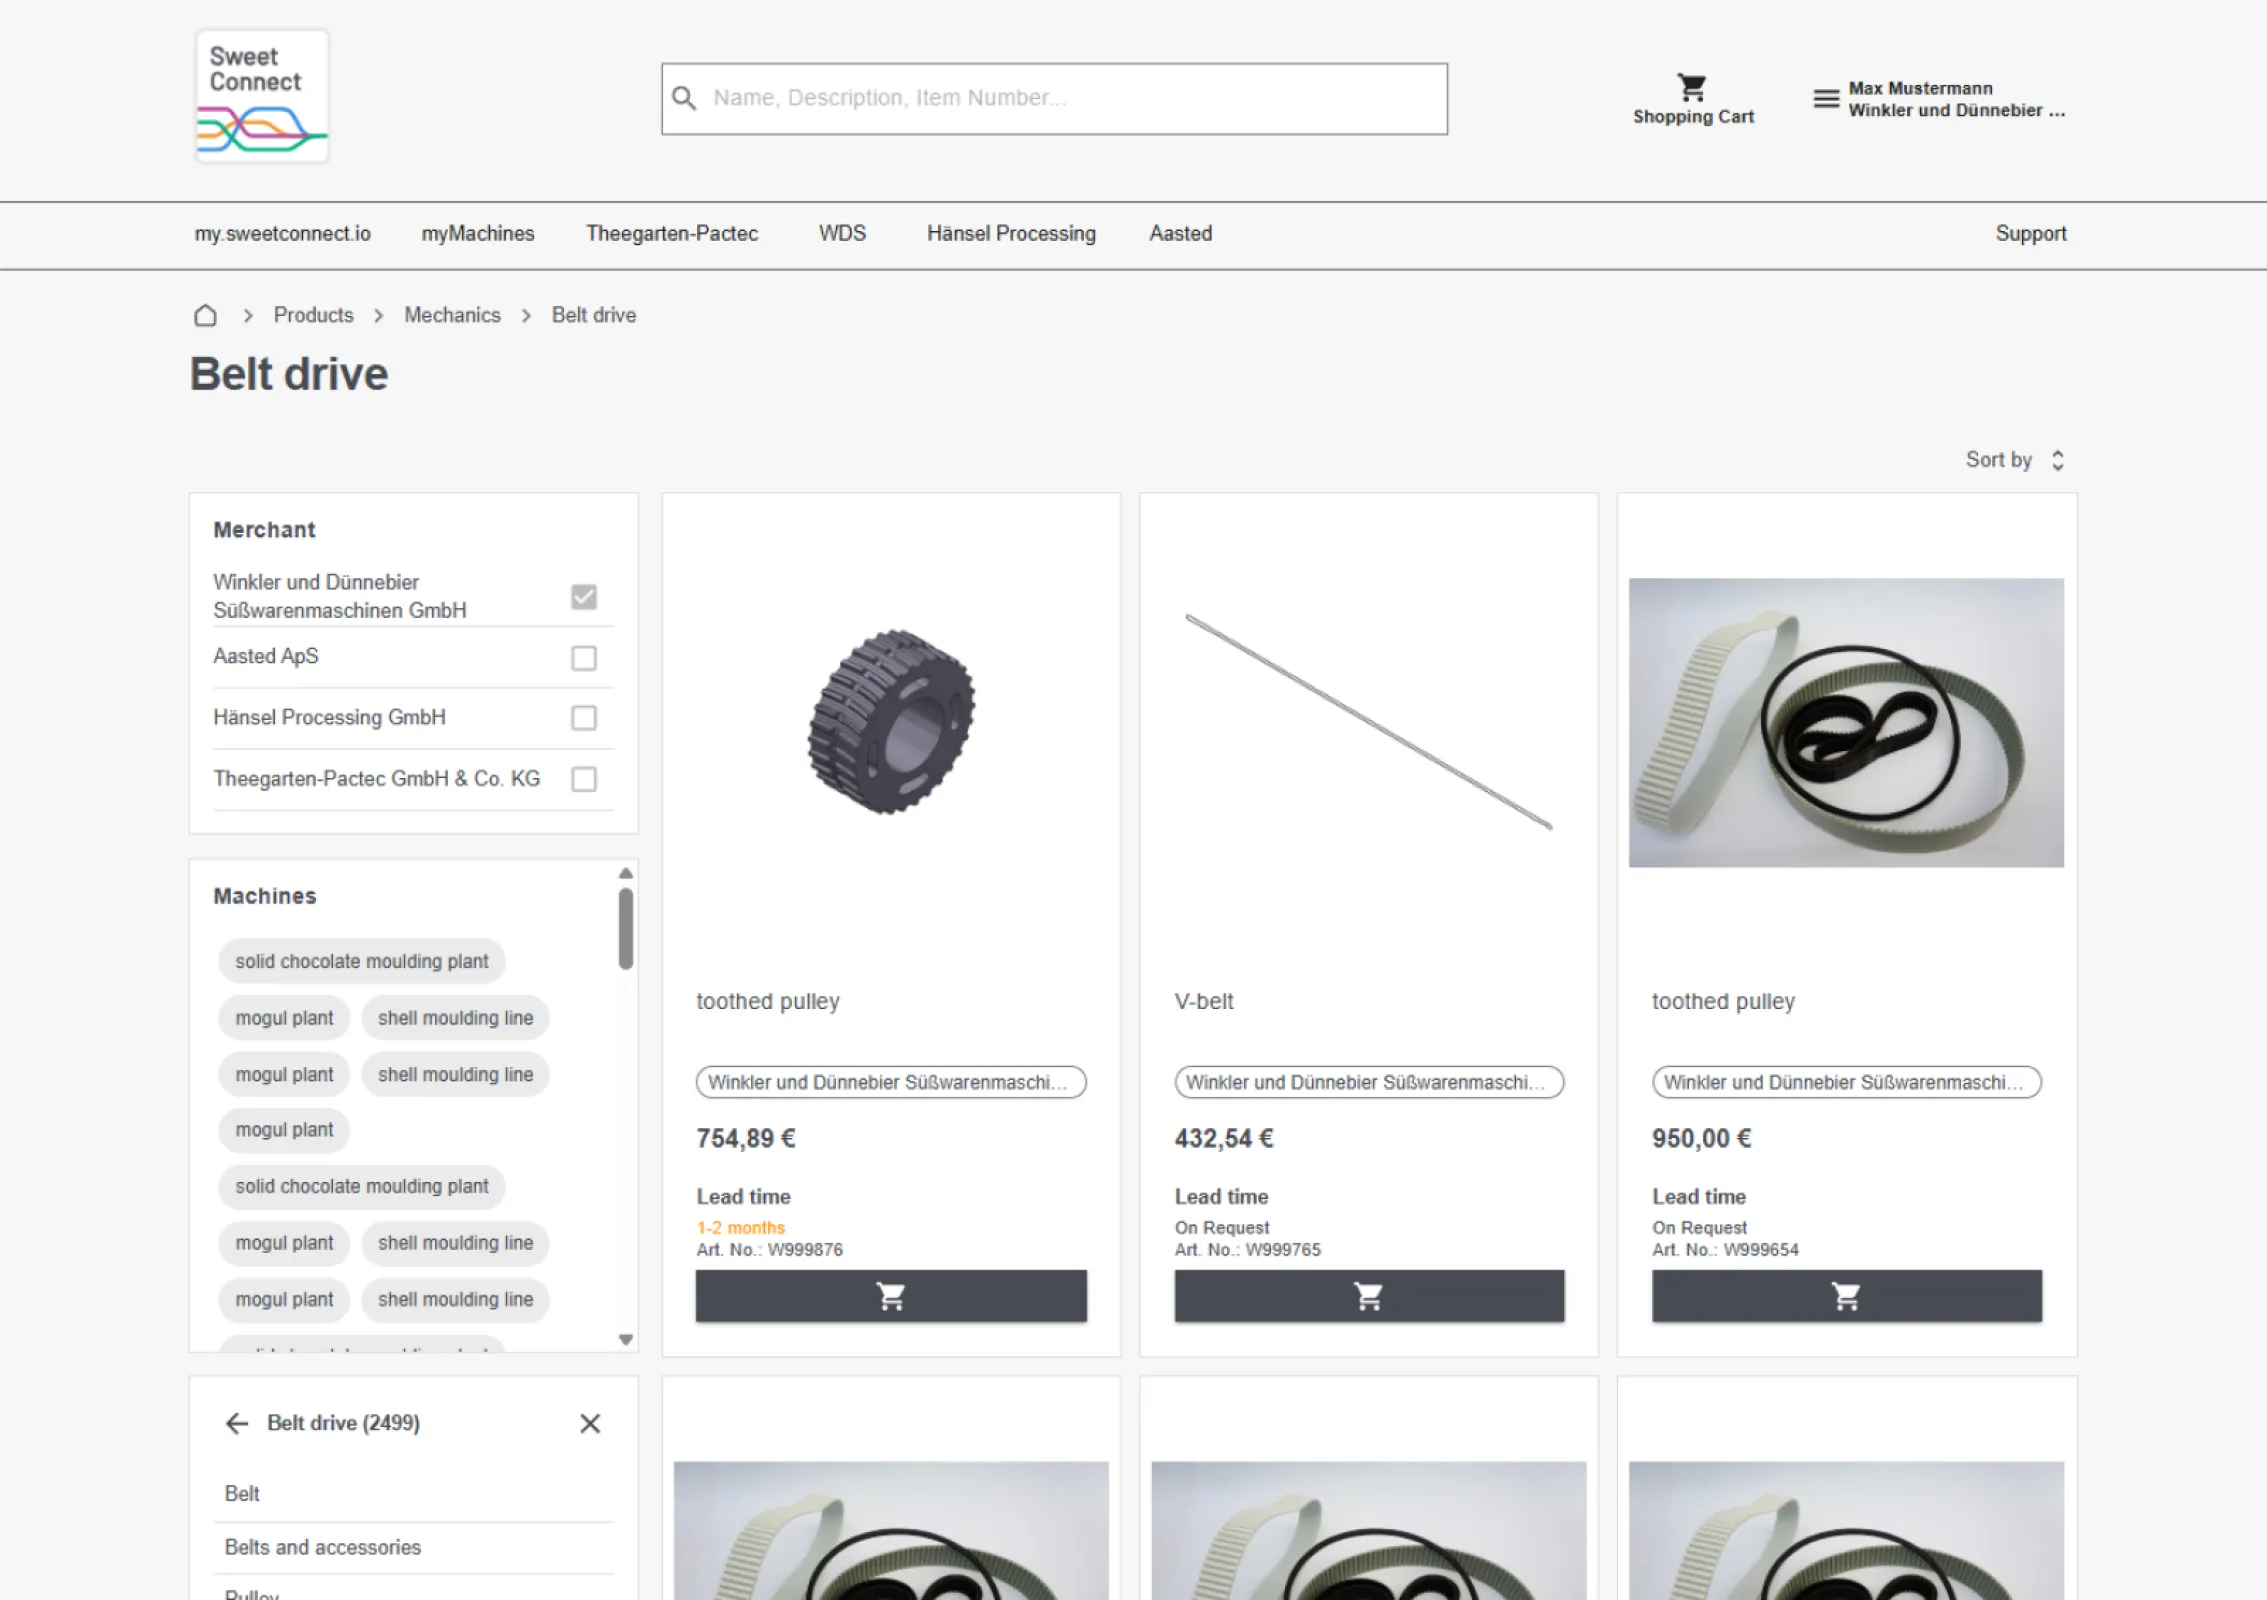The width and height of the screenshot is (2267, 1600).
Task: Click merchant tag on the V-belt card
Action: click(x=1369, y=1082)
